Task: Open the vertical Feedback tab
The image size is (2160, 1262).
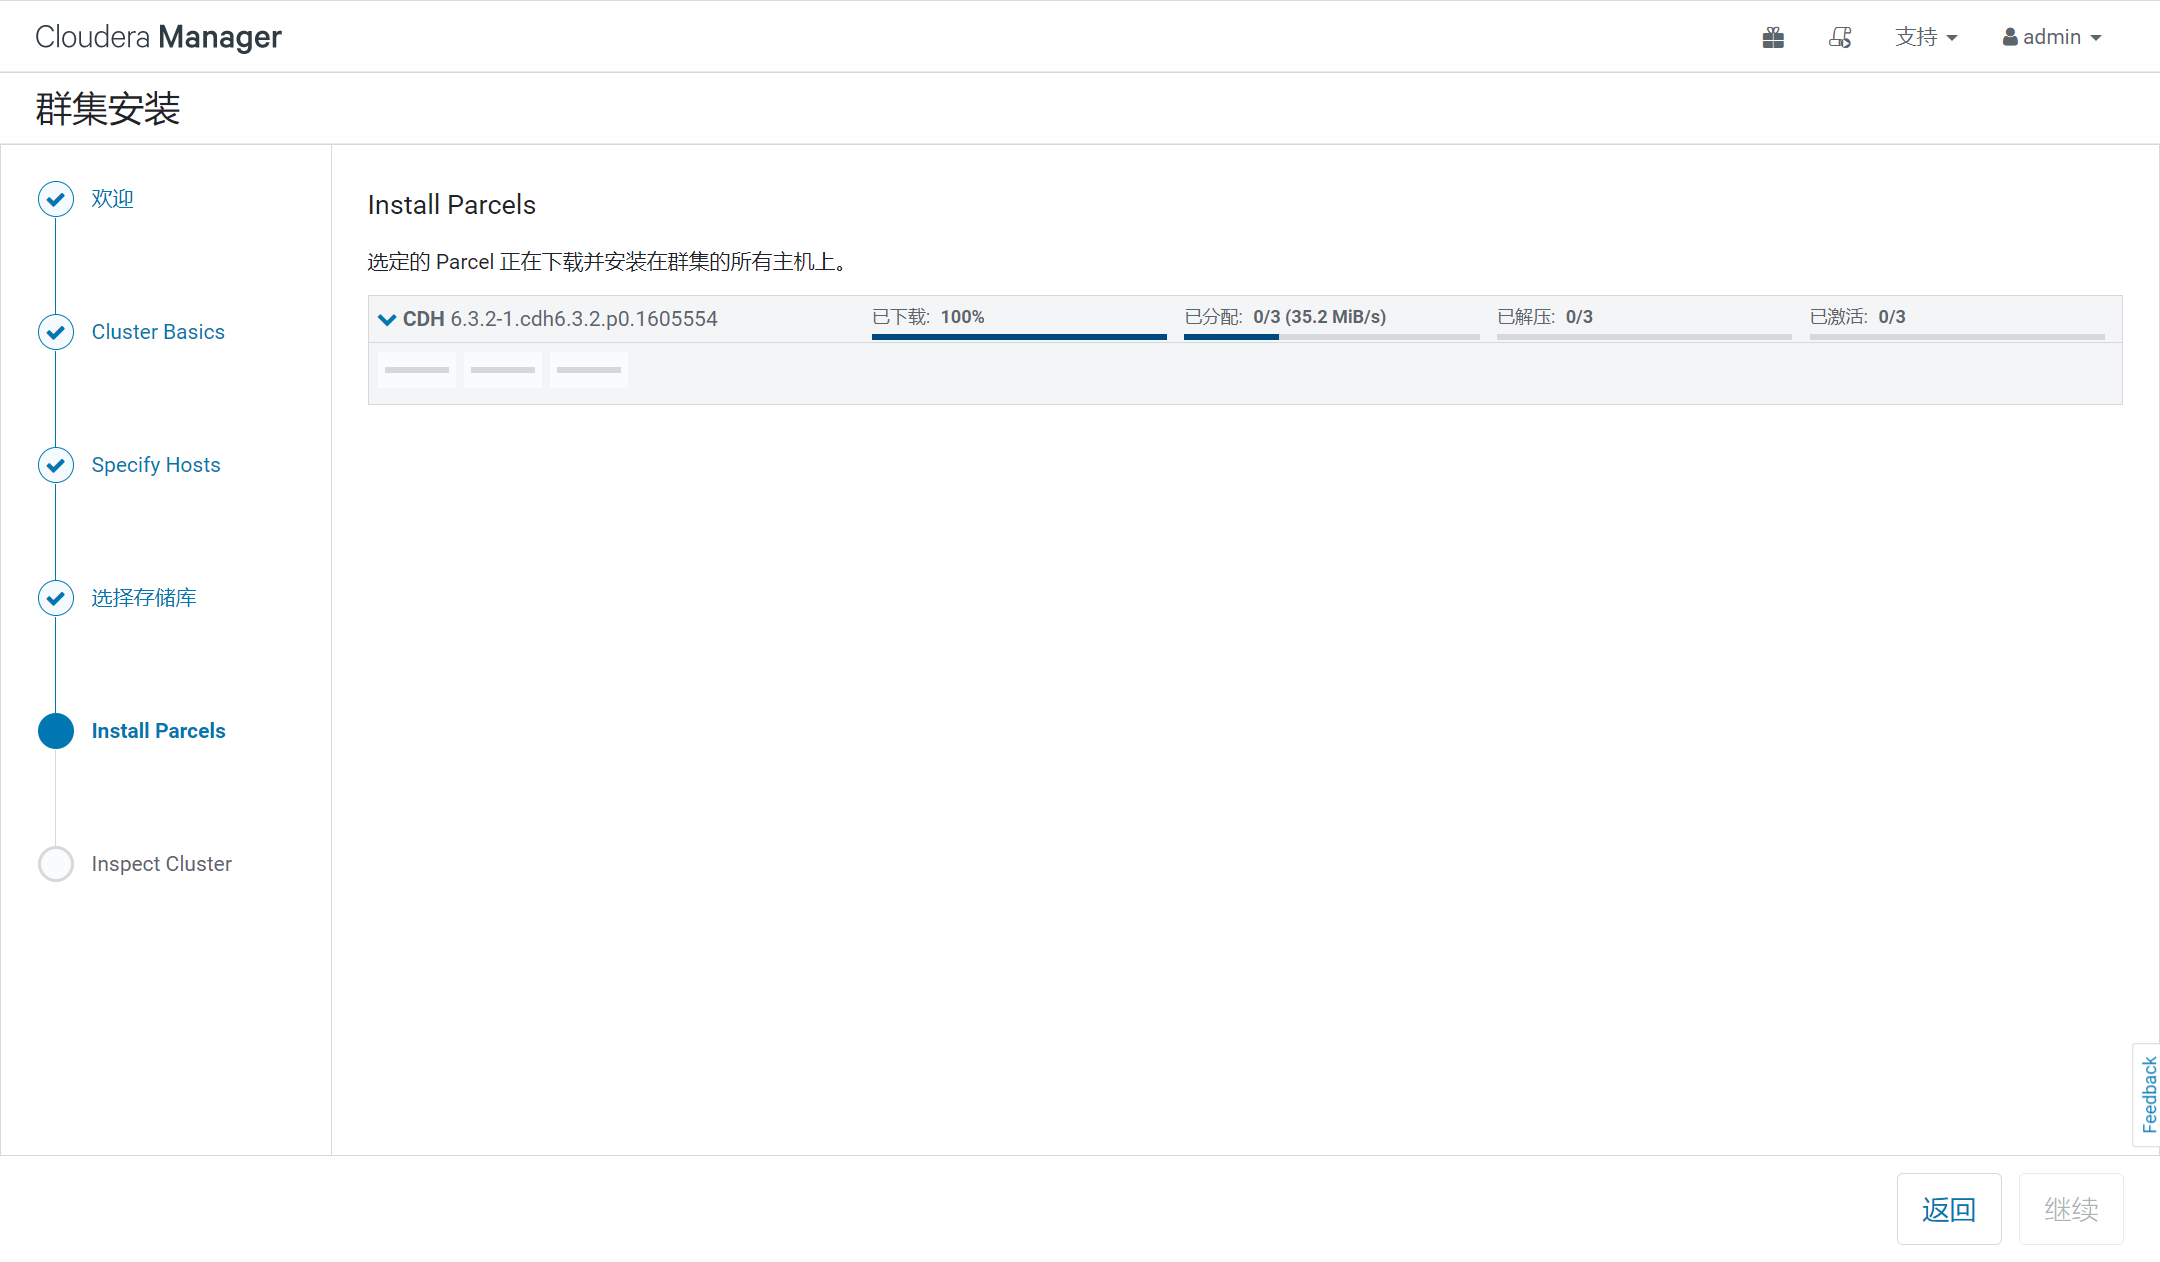Action: 2148,1094
